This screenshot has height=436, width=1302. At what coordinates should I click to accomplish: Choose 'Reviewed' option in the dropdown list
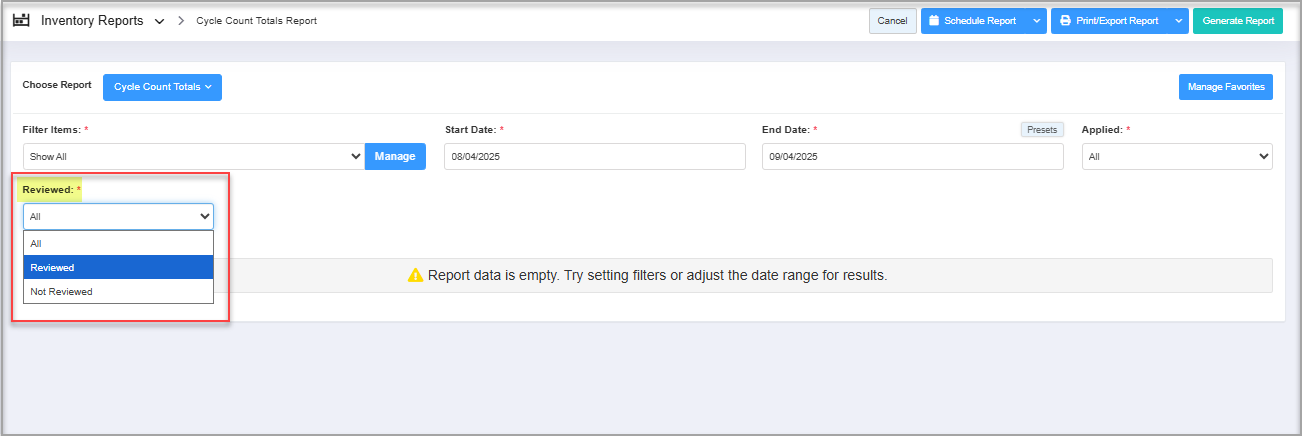(118, 267)
